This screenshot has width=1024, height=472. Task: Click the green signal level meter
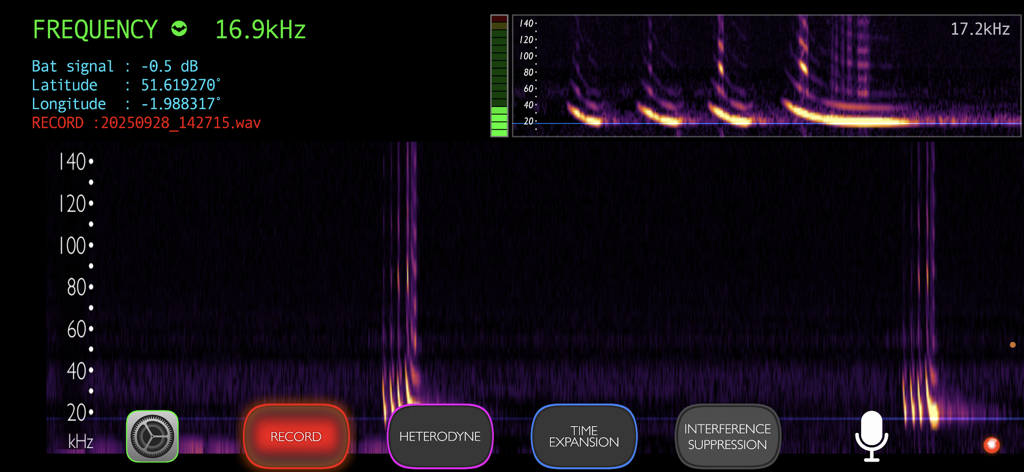point(499,76)
